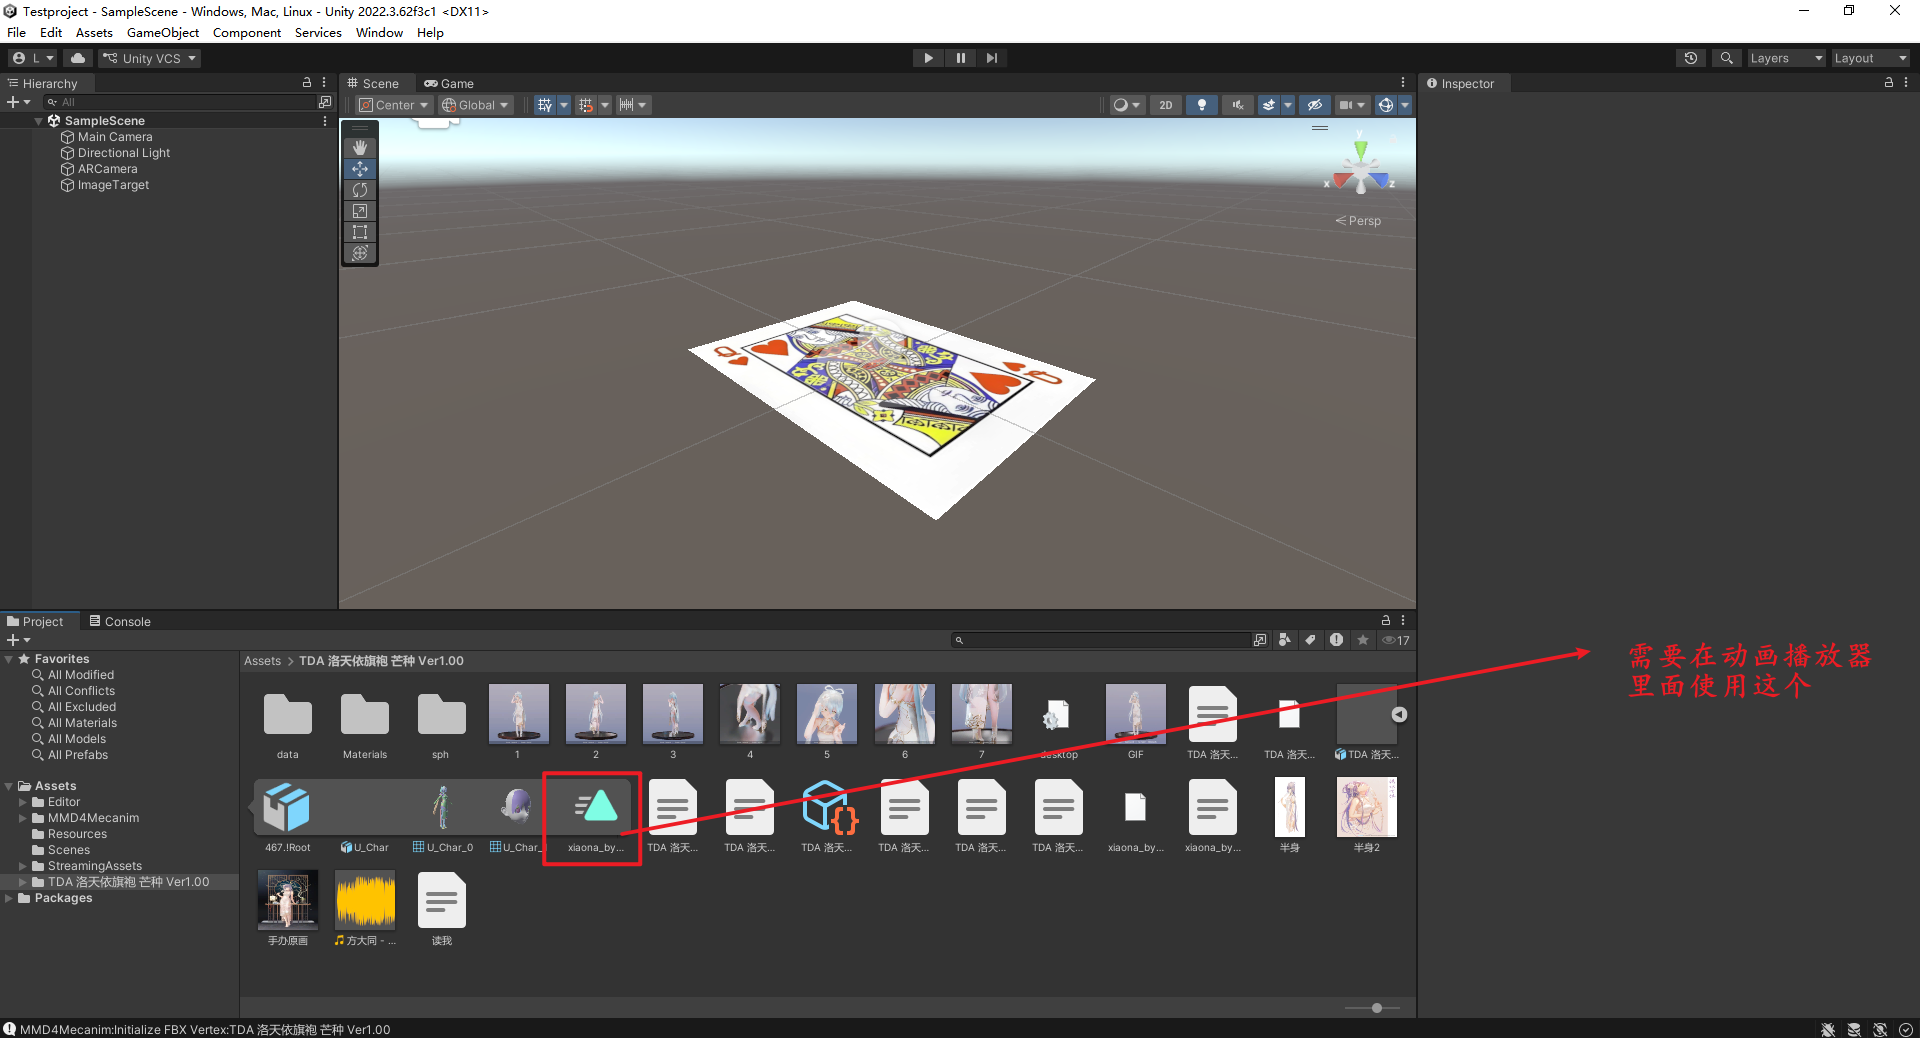Toggle 2D view mode in Scene

point(1166,105)
